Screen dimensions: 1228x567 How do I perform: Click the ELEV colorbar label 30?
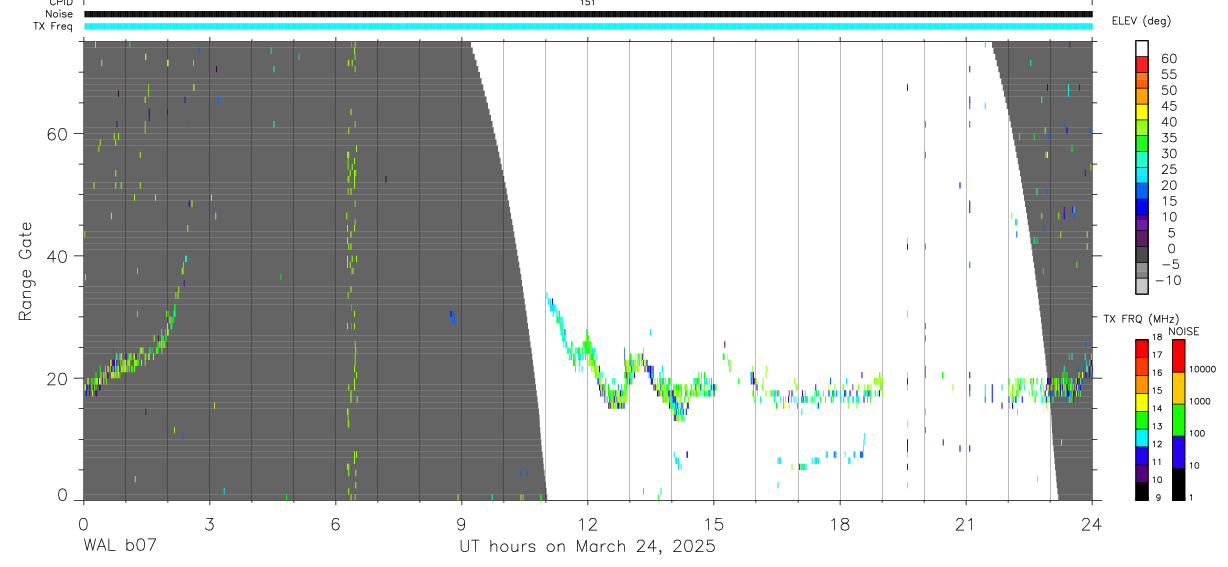click(x=1167, y=153)
